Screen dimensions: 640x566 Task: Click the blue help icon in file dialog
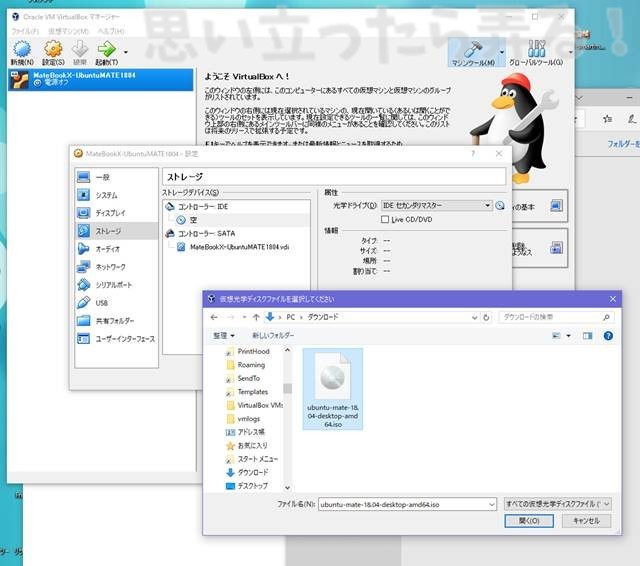[x=608, y=336]
